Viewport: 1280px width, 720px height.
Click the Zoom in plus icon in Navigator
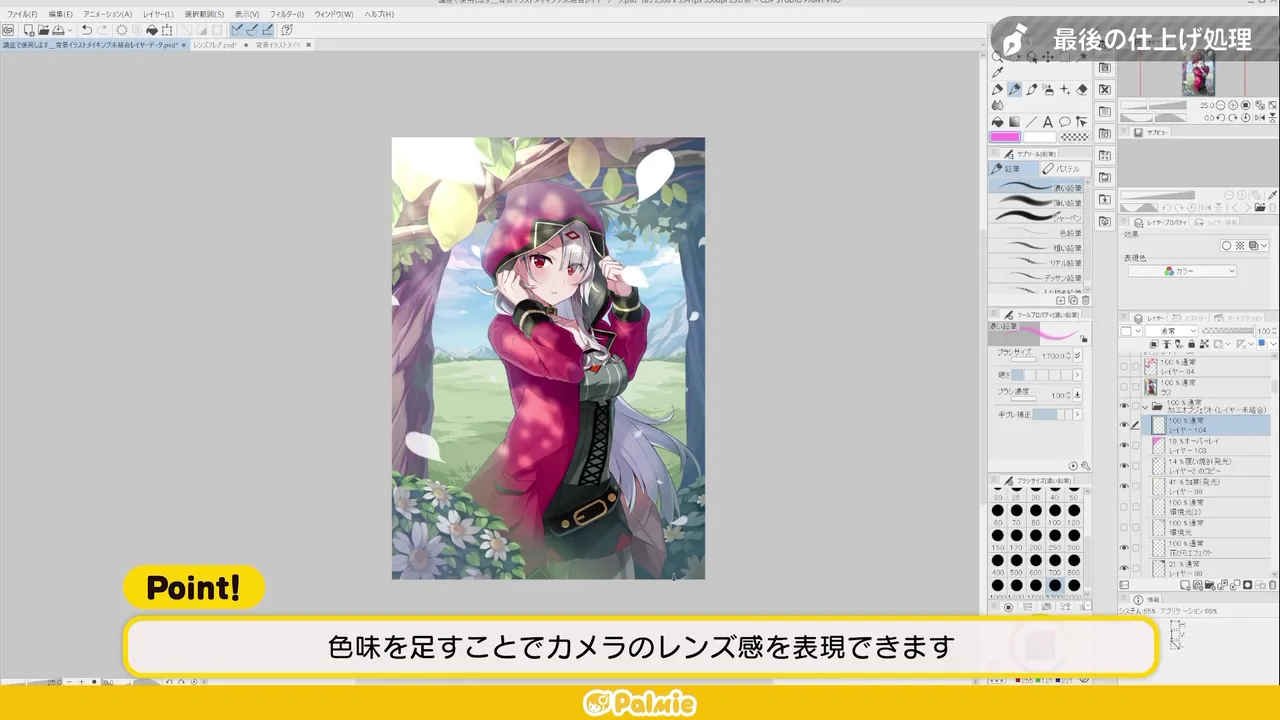tap(1233, 105)
